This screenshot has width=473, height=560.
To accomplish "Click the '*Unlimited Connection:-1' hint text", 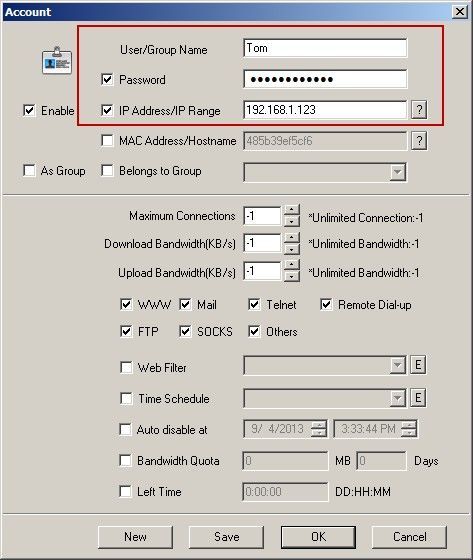I will point(366,218).
